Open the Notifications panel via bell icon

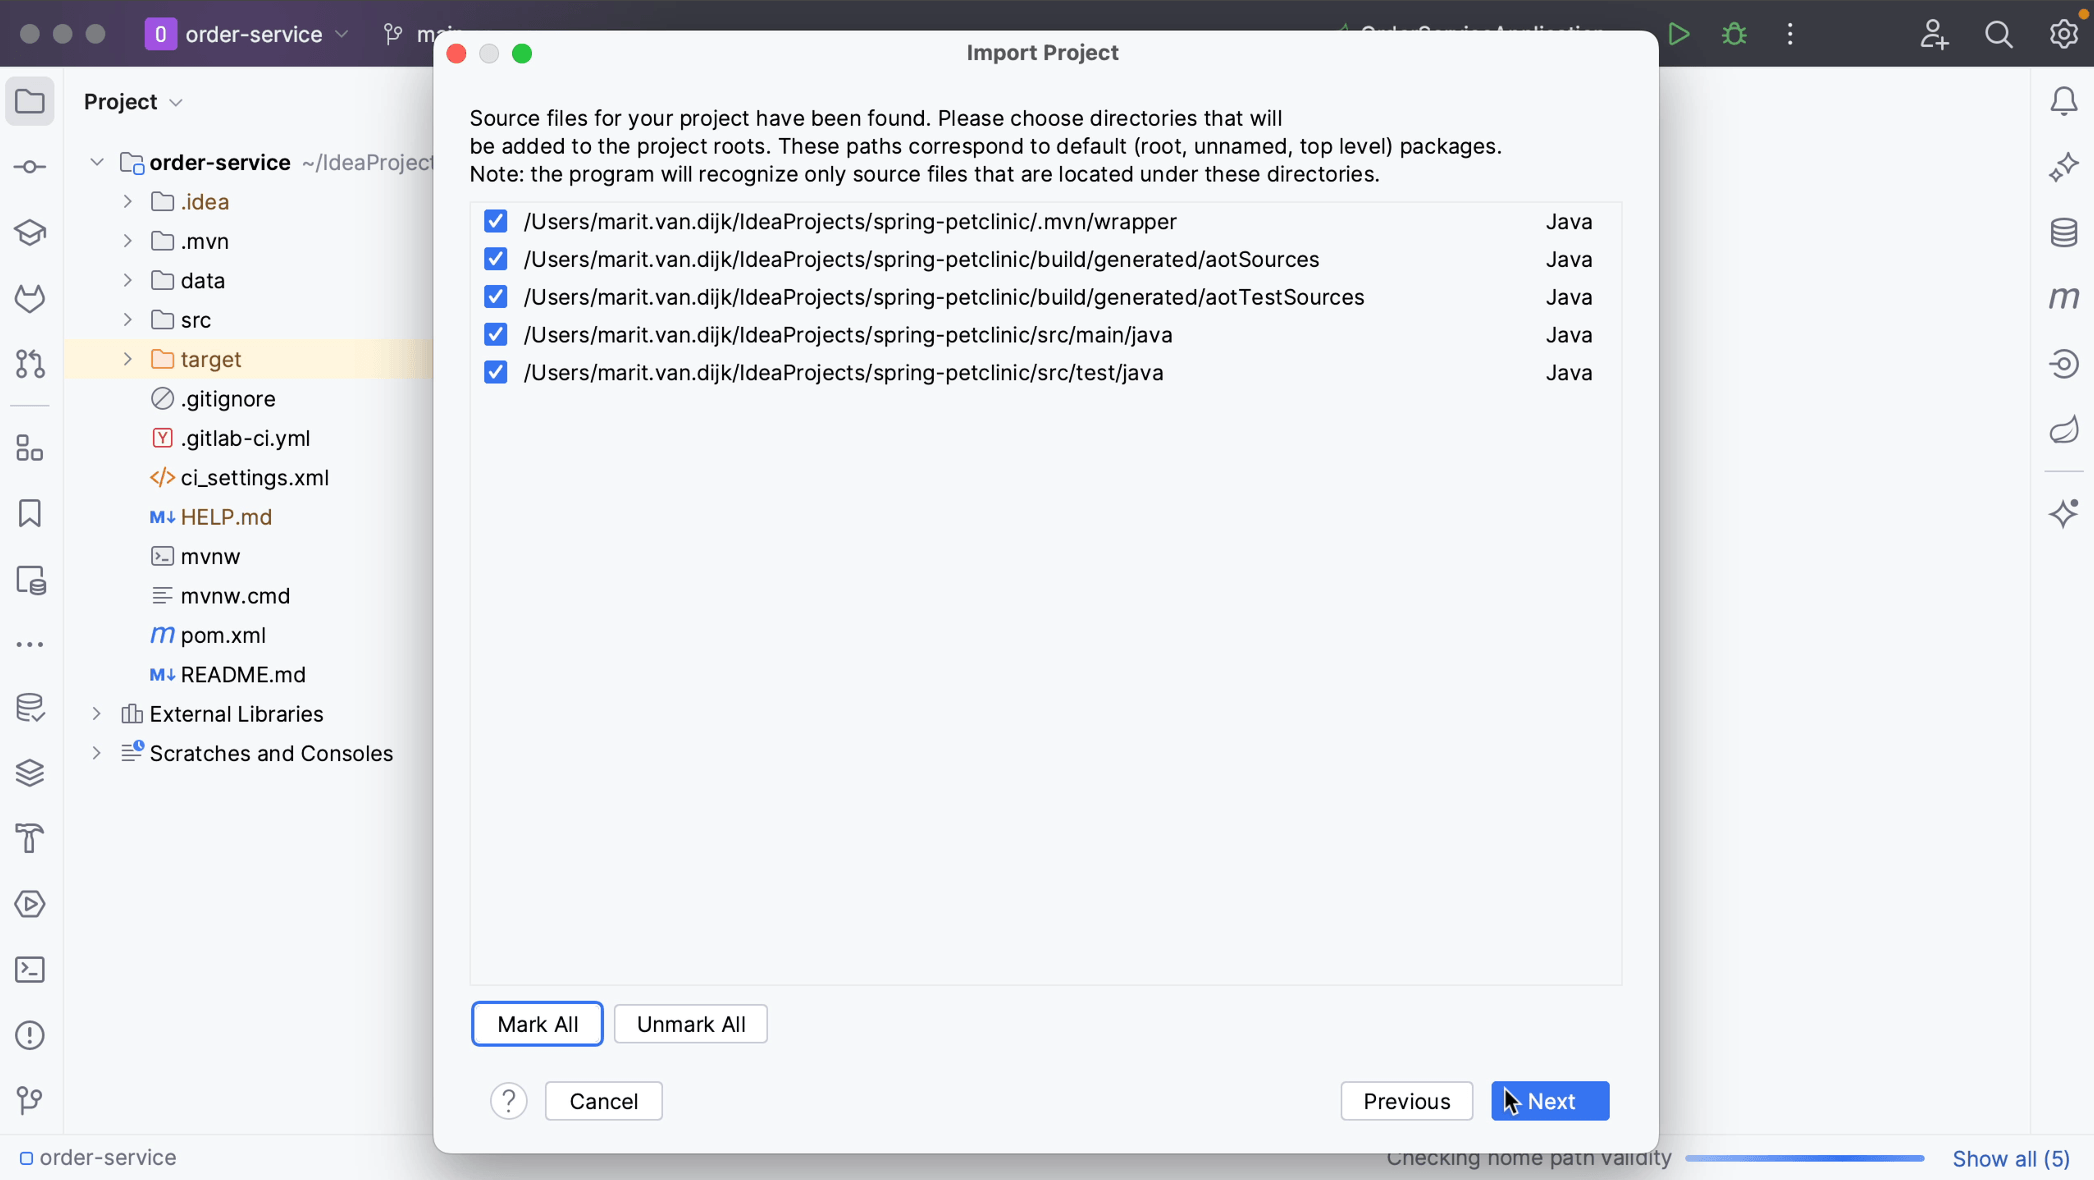pyautogui.click(x=2063, y=100)
